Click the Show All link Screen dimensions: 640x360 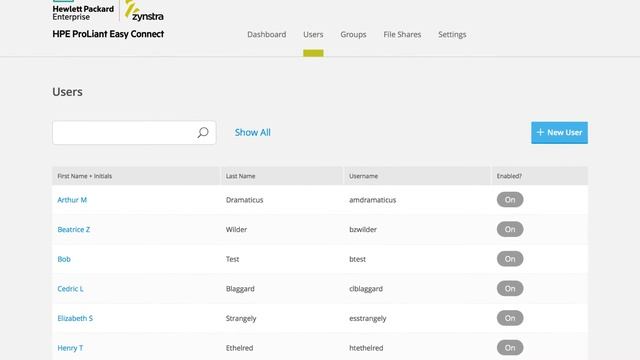point(253,132)
